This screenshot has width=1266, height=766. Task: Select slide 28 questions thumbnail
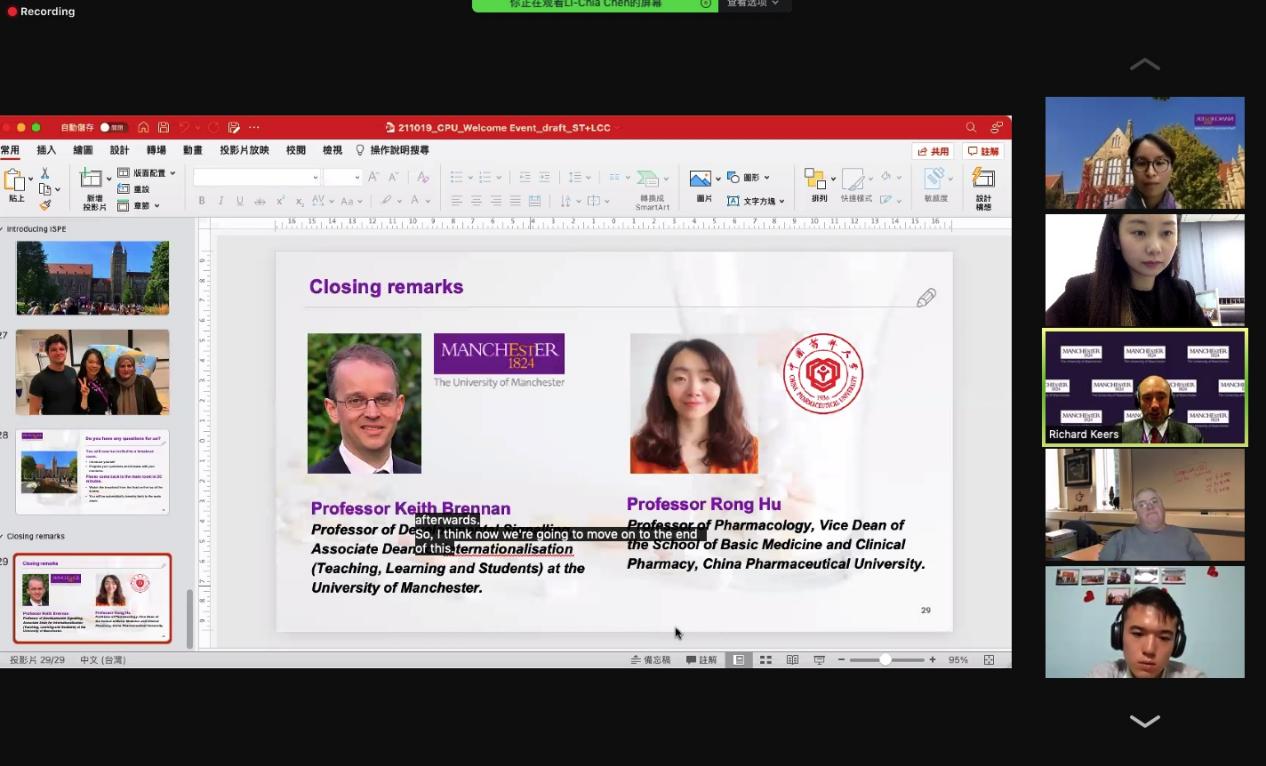pyautogui.click(x=92, y=472)
